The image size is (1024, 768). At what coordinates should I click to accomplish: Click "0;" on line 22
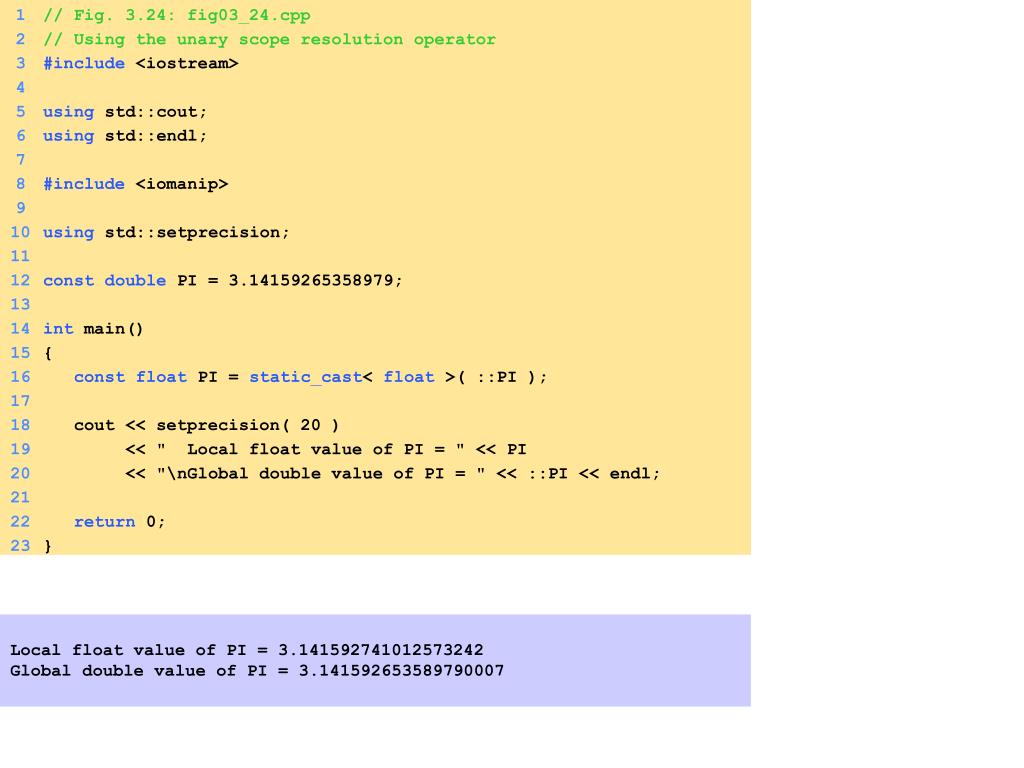click(x=155, y=522)
